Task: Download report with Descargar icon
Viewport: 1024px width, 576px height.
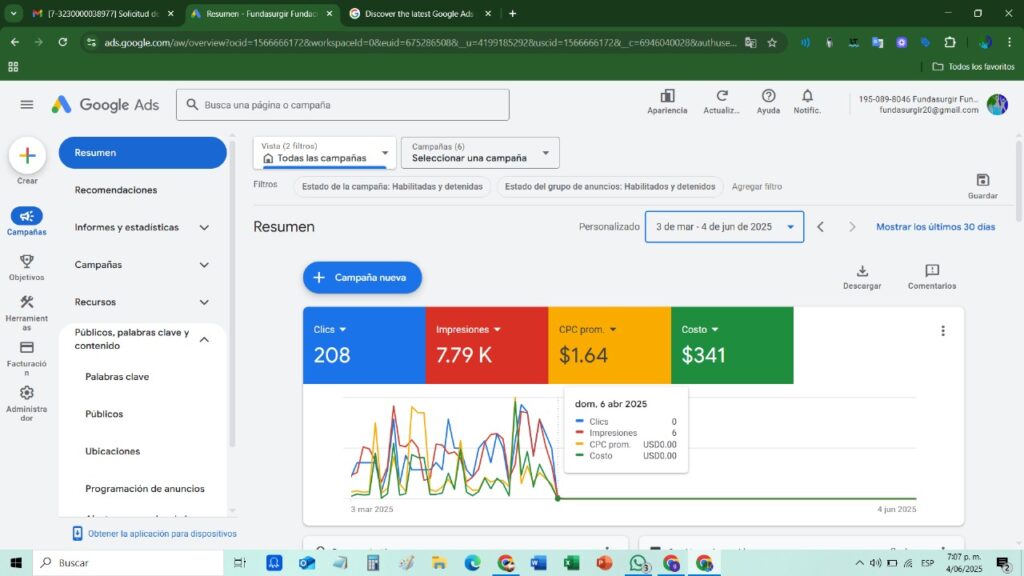Action: pyautogui.click(x=862, y=272)
